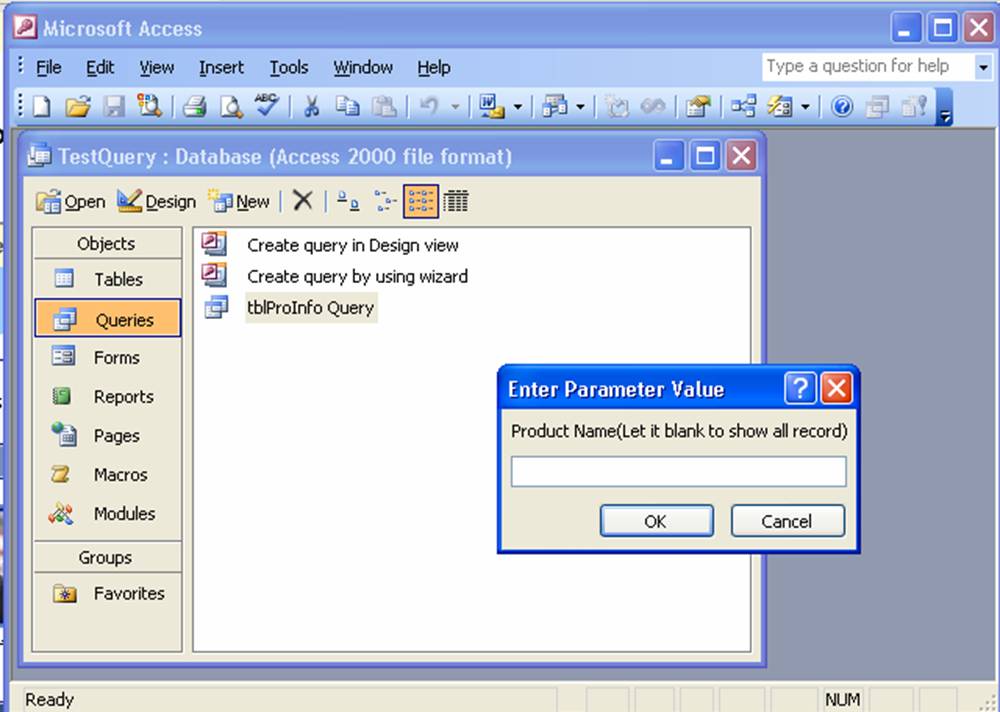Run the Spelling check icon
Image resolution: width=1000 pixels, height=712 pixels.
tap(267, 105)
